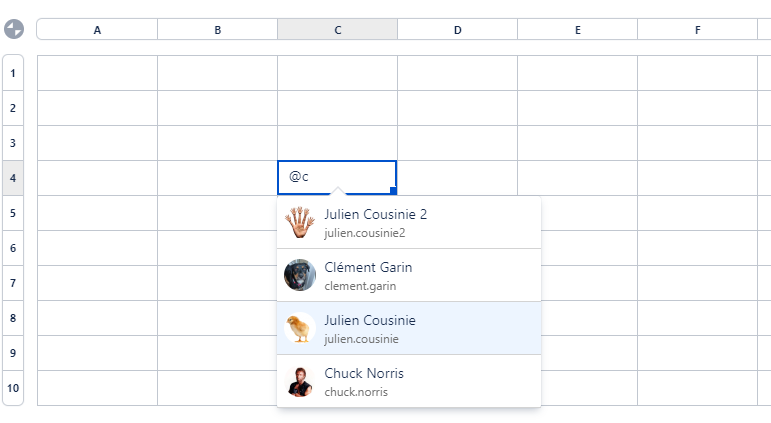771x423 pixels.
Task: Click the select-all corner icon
Action: pyautogui.click(x=13, y=29)
